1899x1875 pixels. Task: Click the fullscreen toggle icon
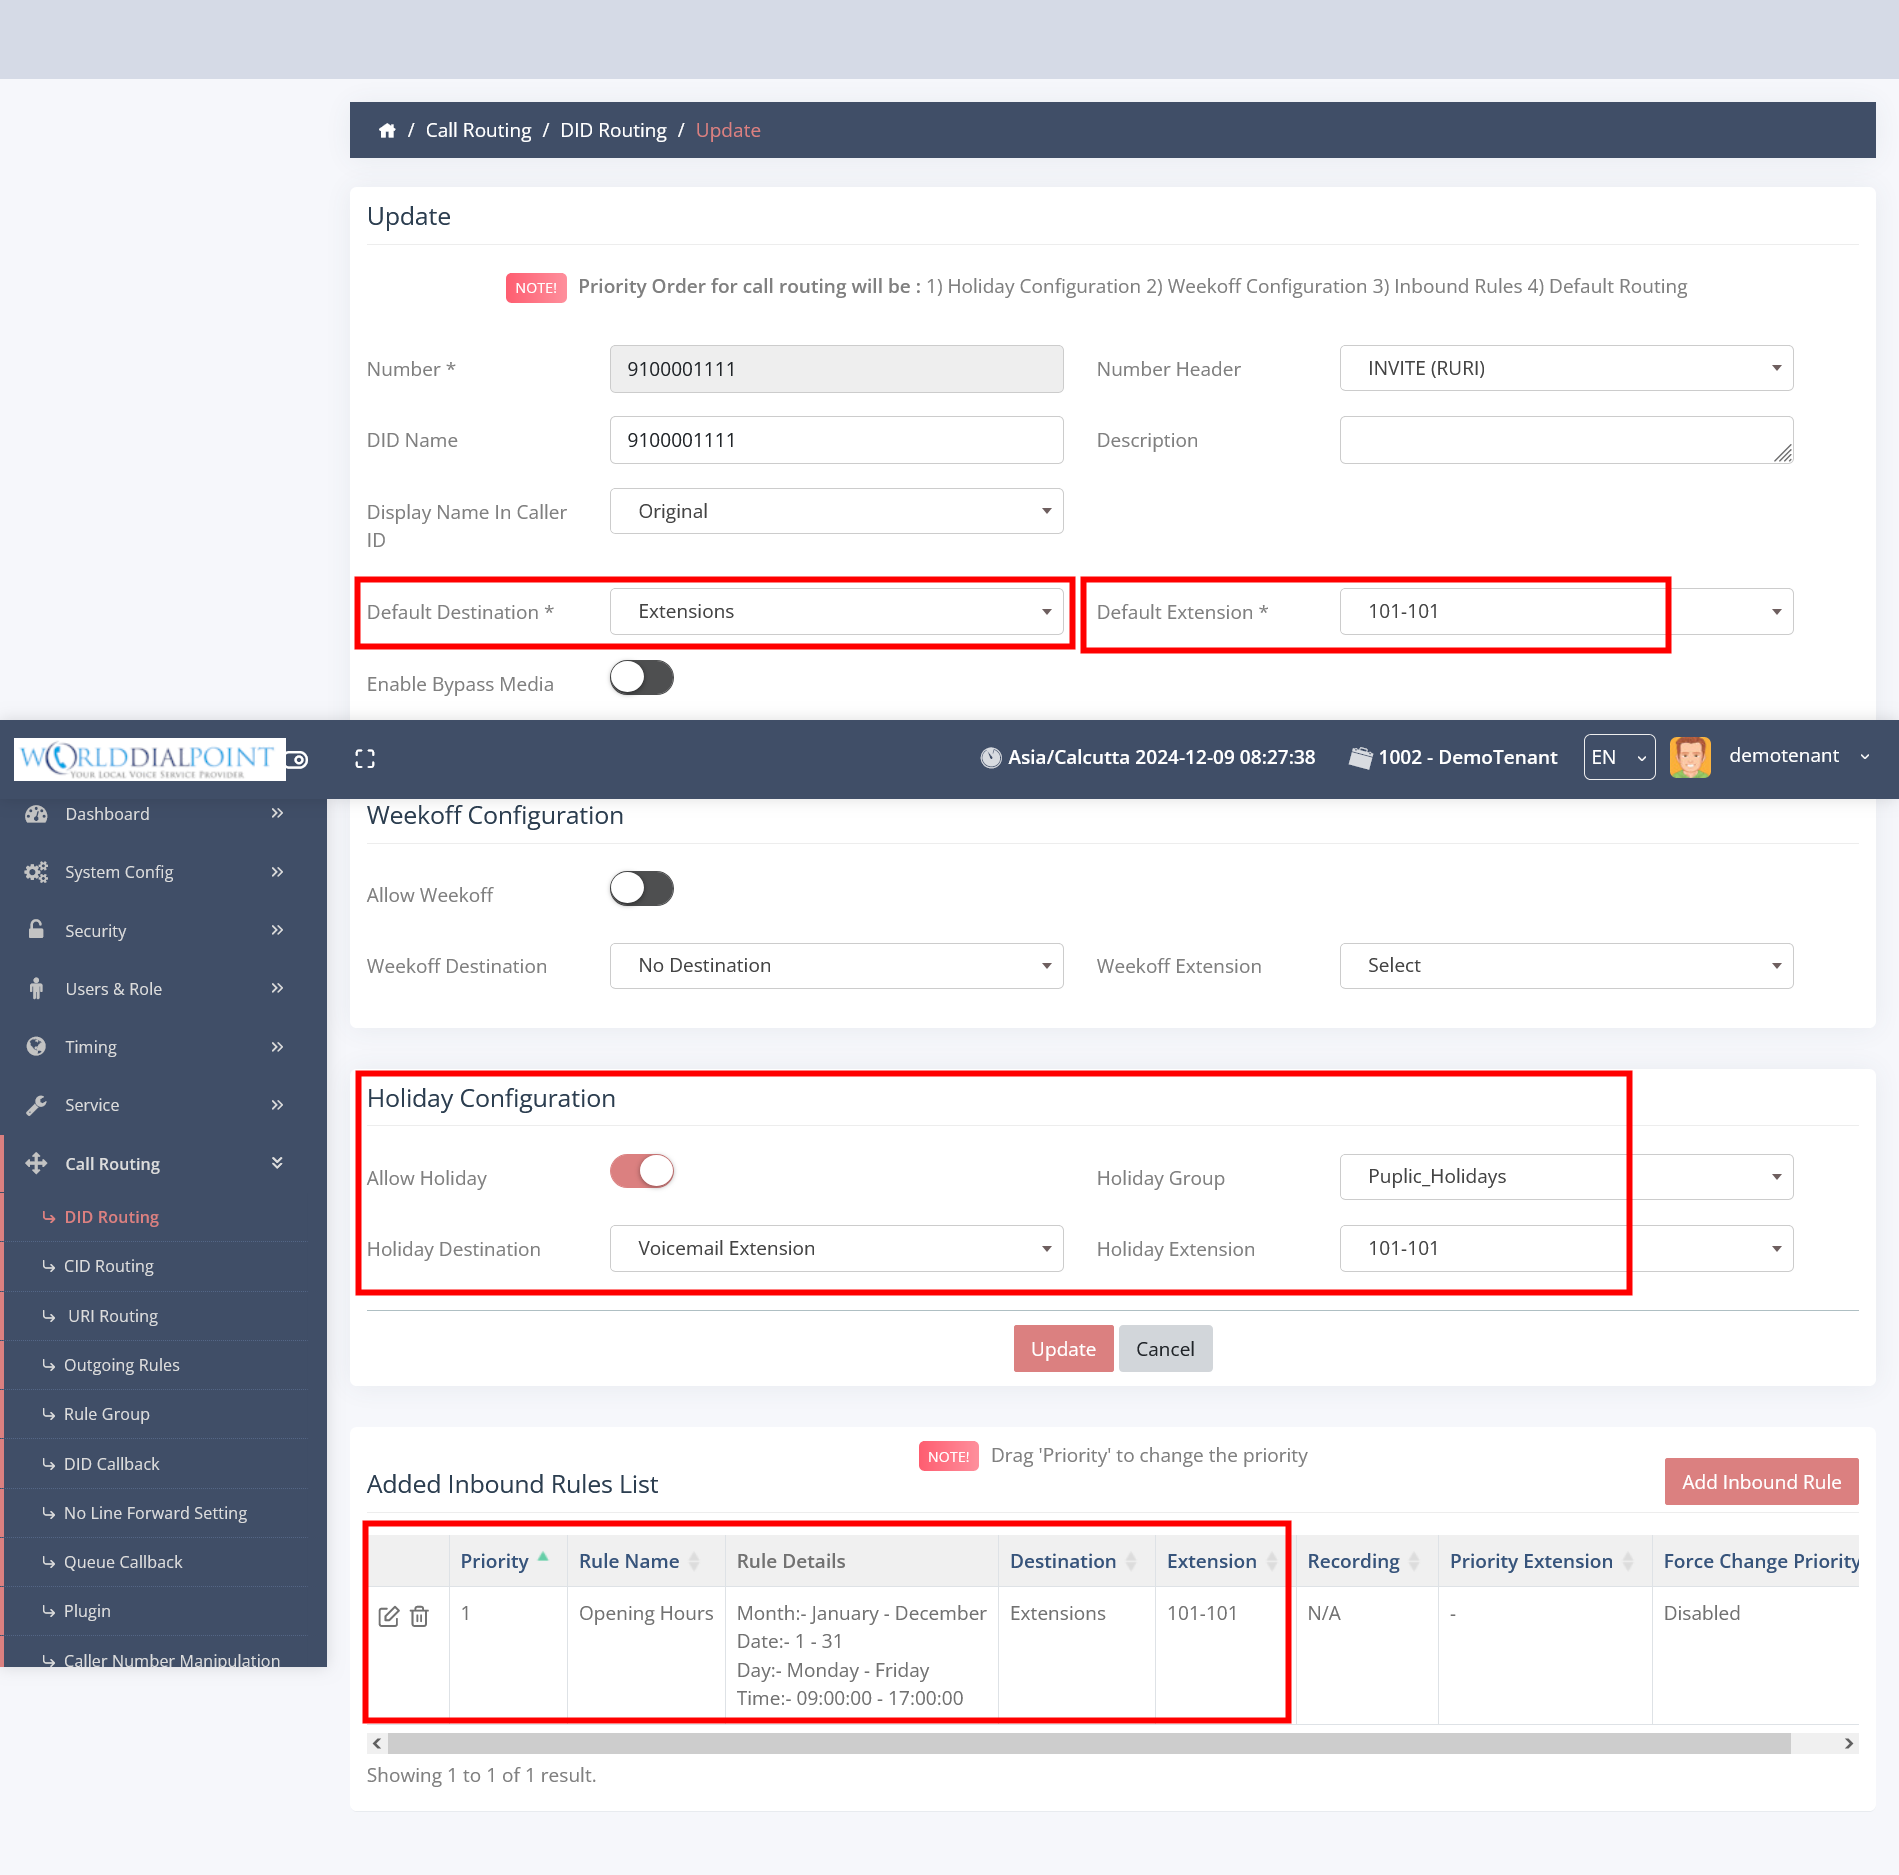pyautogui.click(x=365, y=759)
